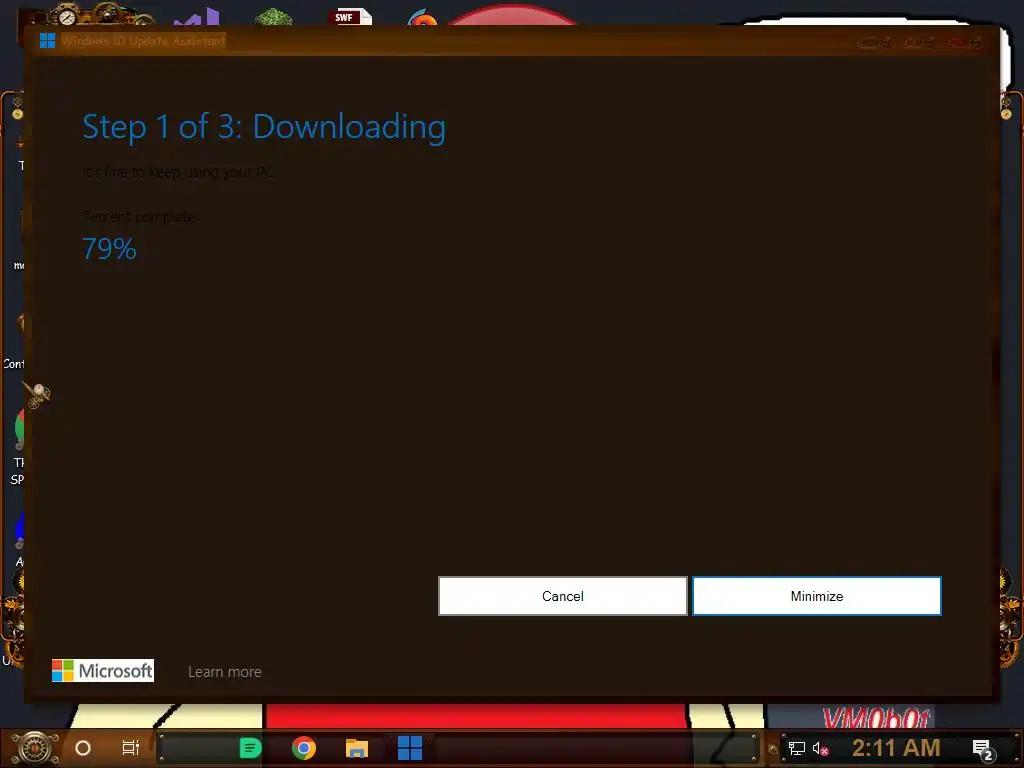Open the green chat app in the taskbar
Screen dimensions: 1024x768
coord(250,748)
